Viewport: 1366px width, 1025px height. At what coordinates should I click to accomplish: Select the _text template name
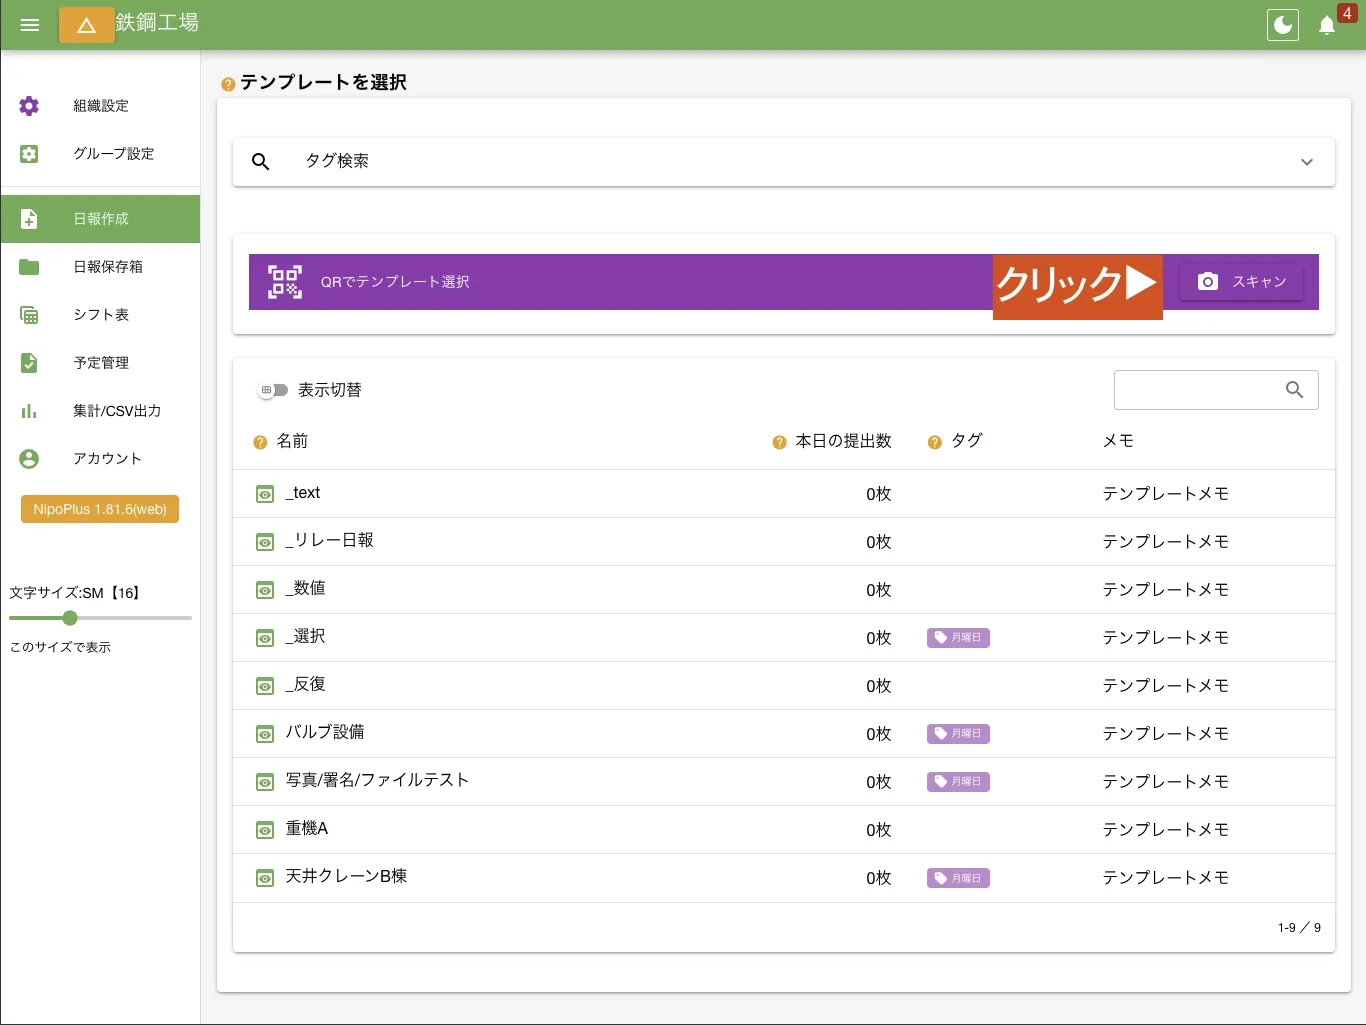(303, 493)
